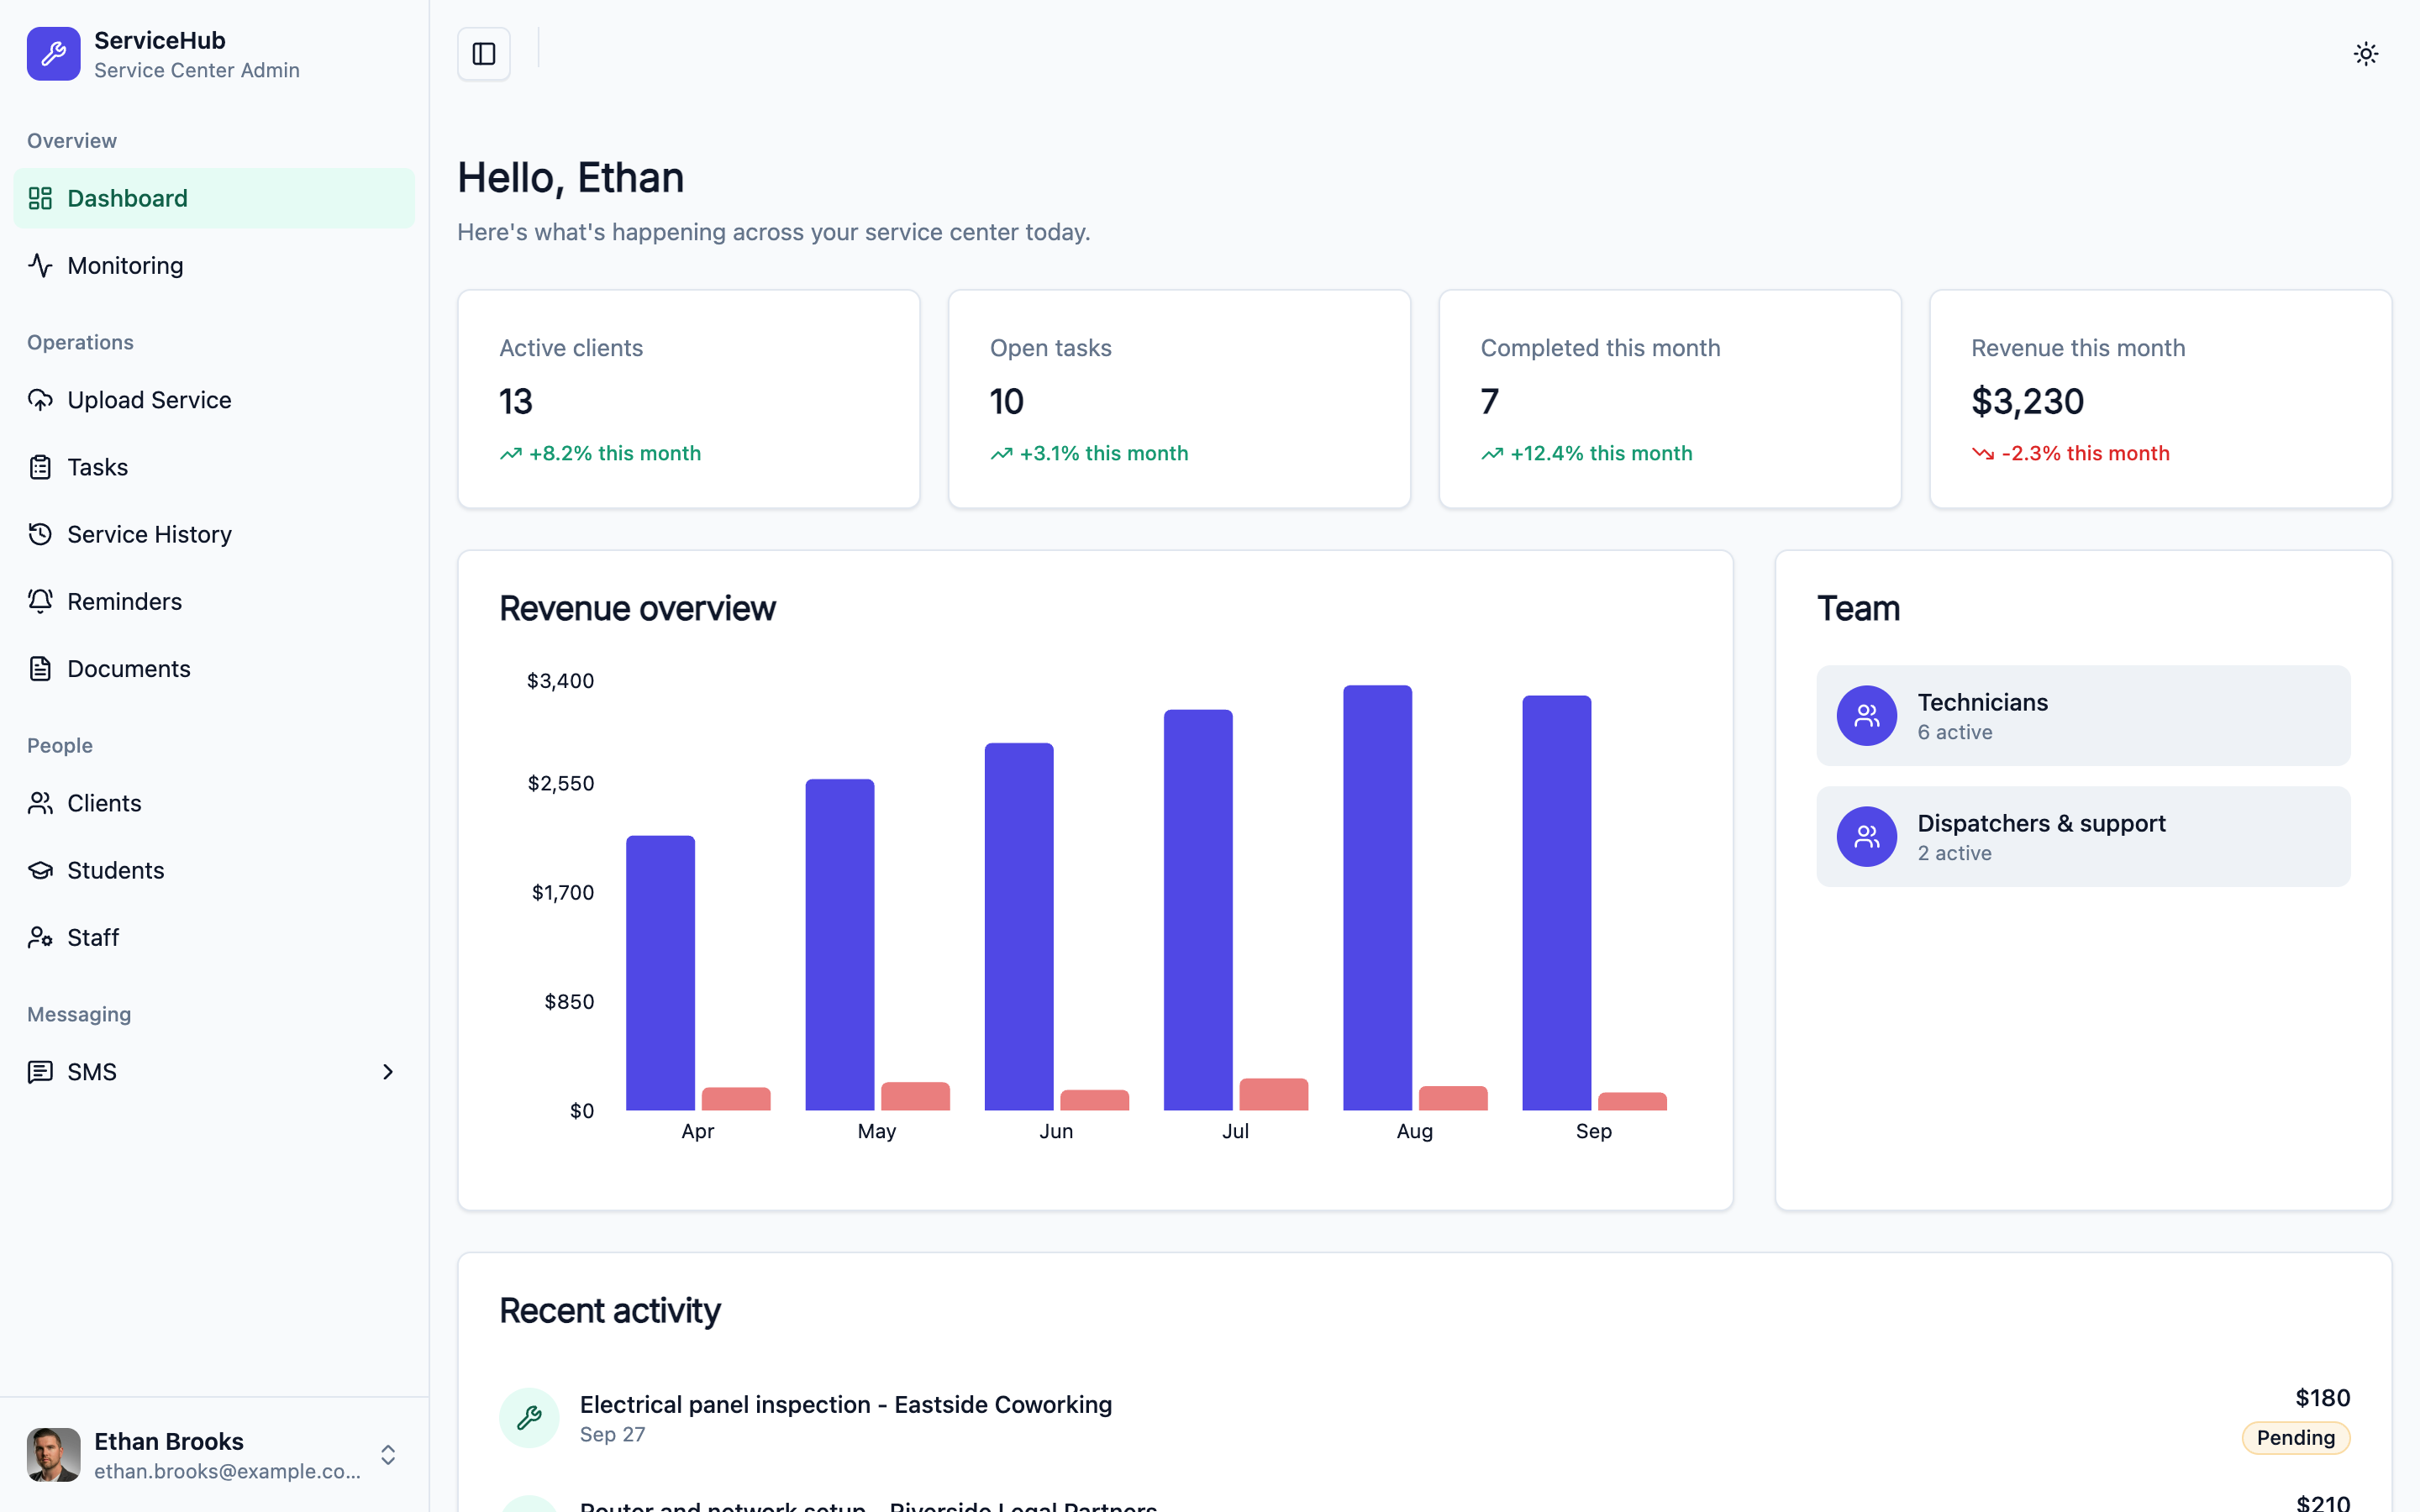The width and height of the screenshot is (2420, 1512).
Task: Click the Pending status badge
Action: point(2295,1438)
